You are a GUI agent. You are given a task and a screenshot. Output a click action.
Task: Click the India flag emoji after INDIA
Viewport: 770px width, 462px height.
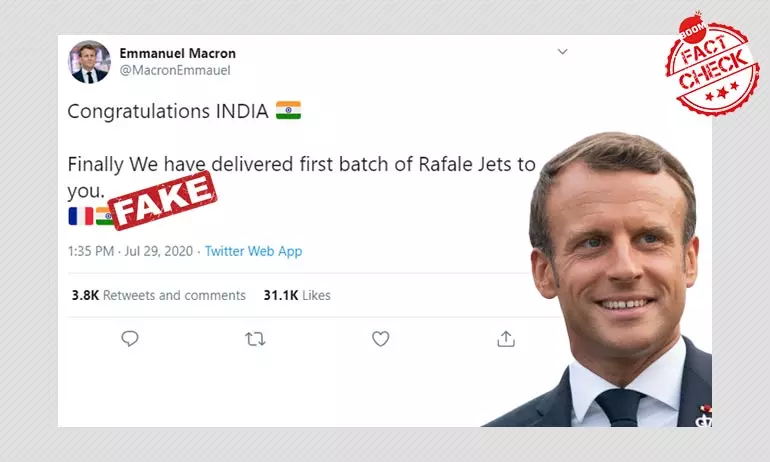tap(288, 110)
